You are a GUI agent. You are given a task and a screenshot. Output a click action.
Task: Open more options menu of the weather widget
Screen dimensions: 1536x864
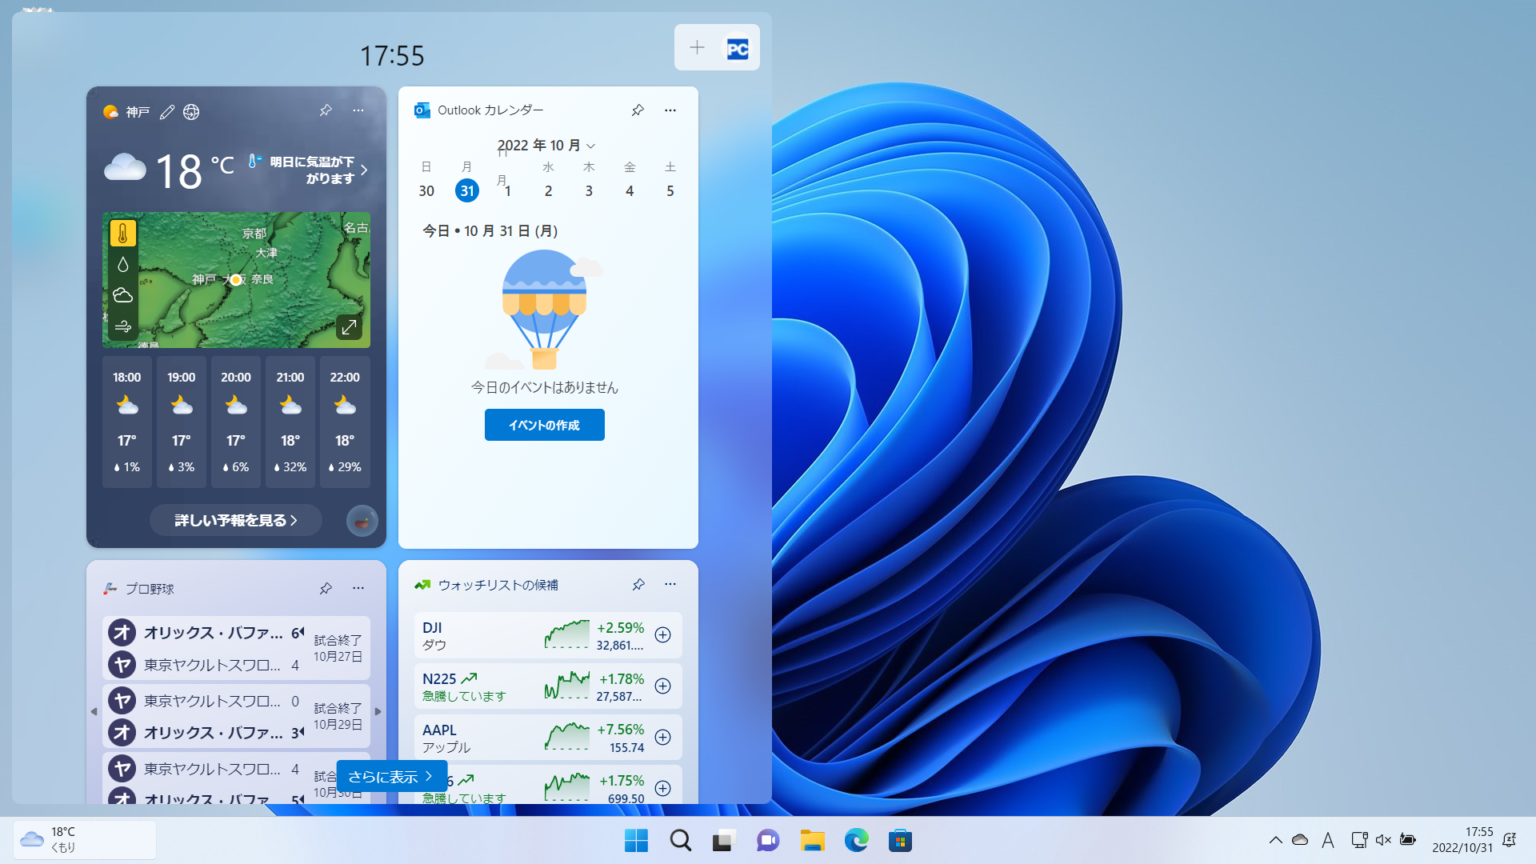click(358, 110)
